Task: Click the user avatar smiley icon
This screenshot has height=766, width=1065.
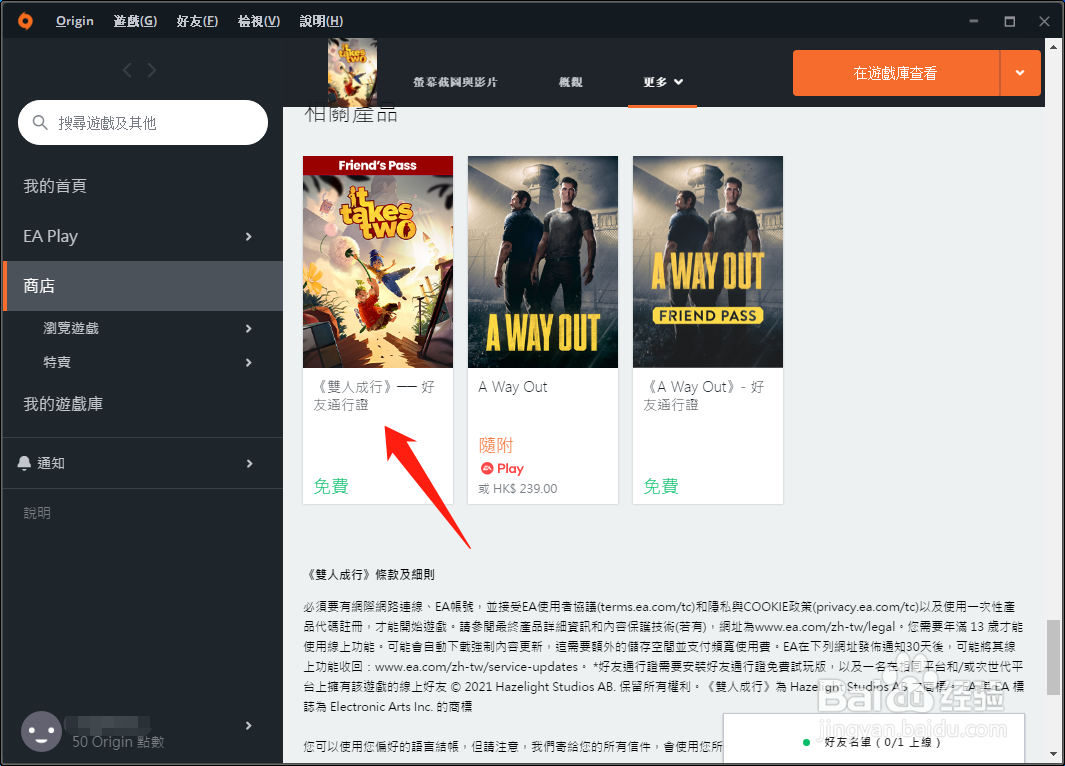Action: coord(41,731)
